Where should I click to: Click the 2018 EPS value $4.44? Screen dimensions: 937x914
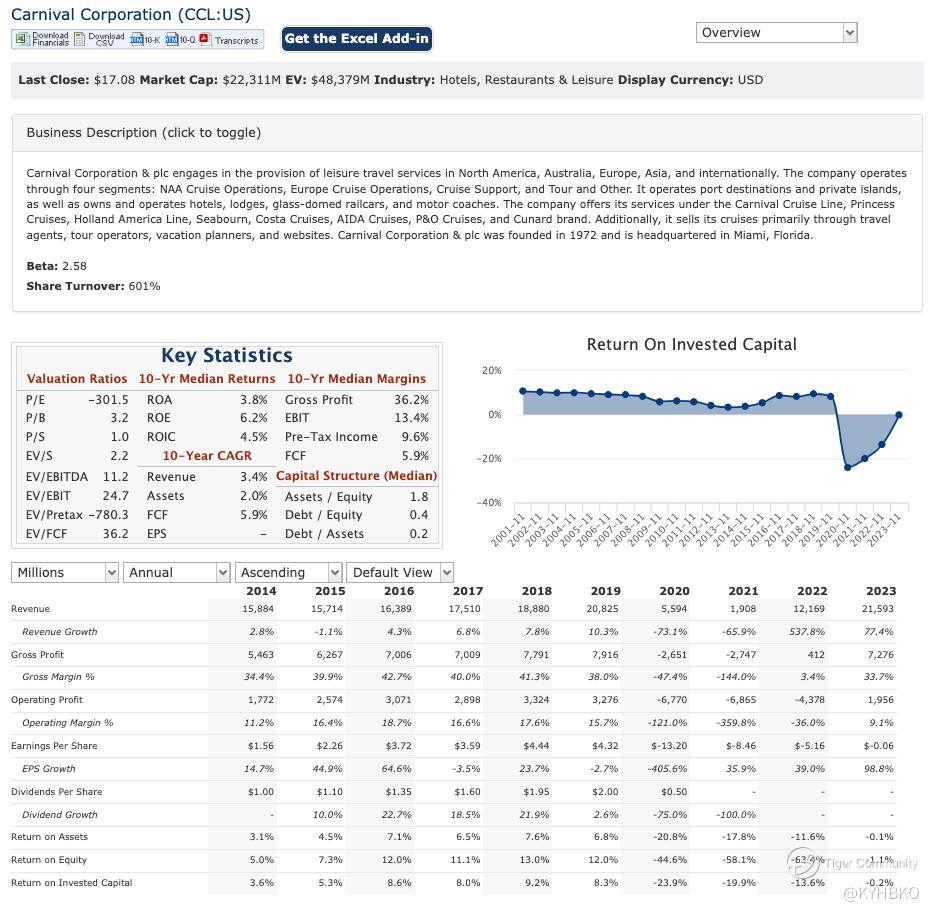(536, 746)
